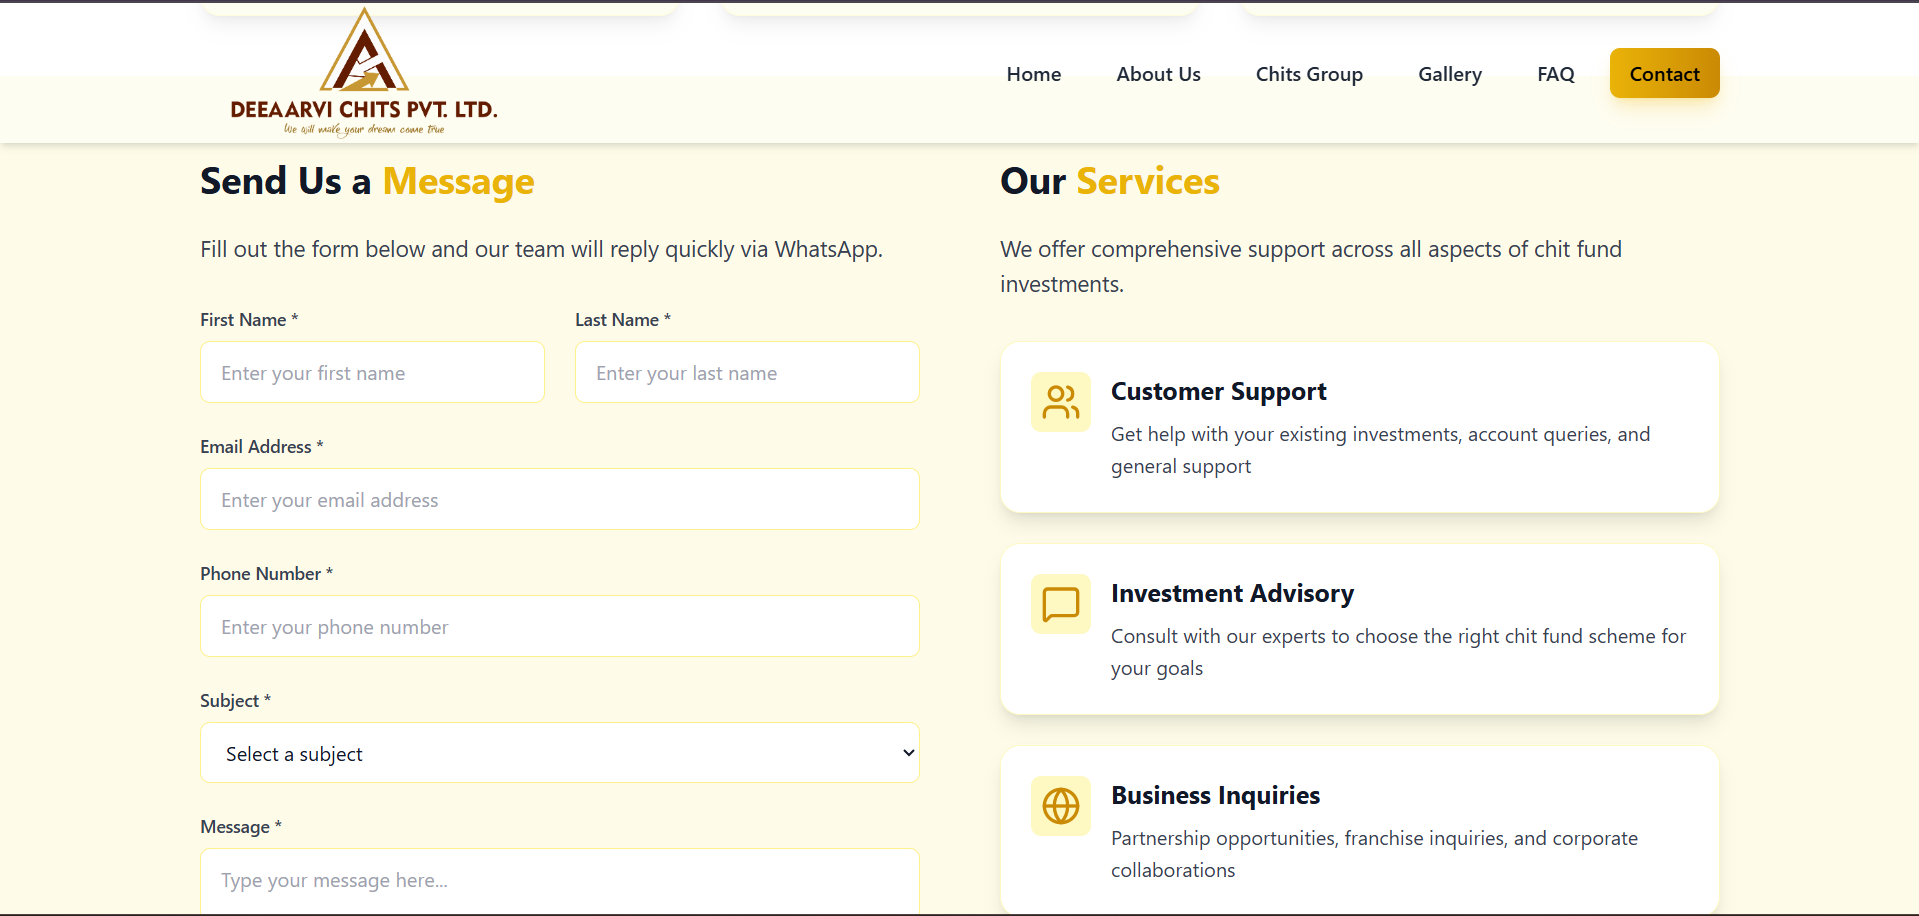Open the Business Inquiries card heading

pyautogui.click(x=1215, y=796)
